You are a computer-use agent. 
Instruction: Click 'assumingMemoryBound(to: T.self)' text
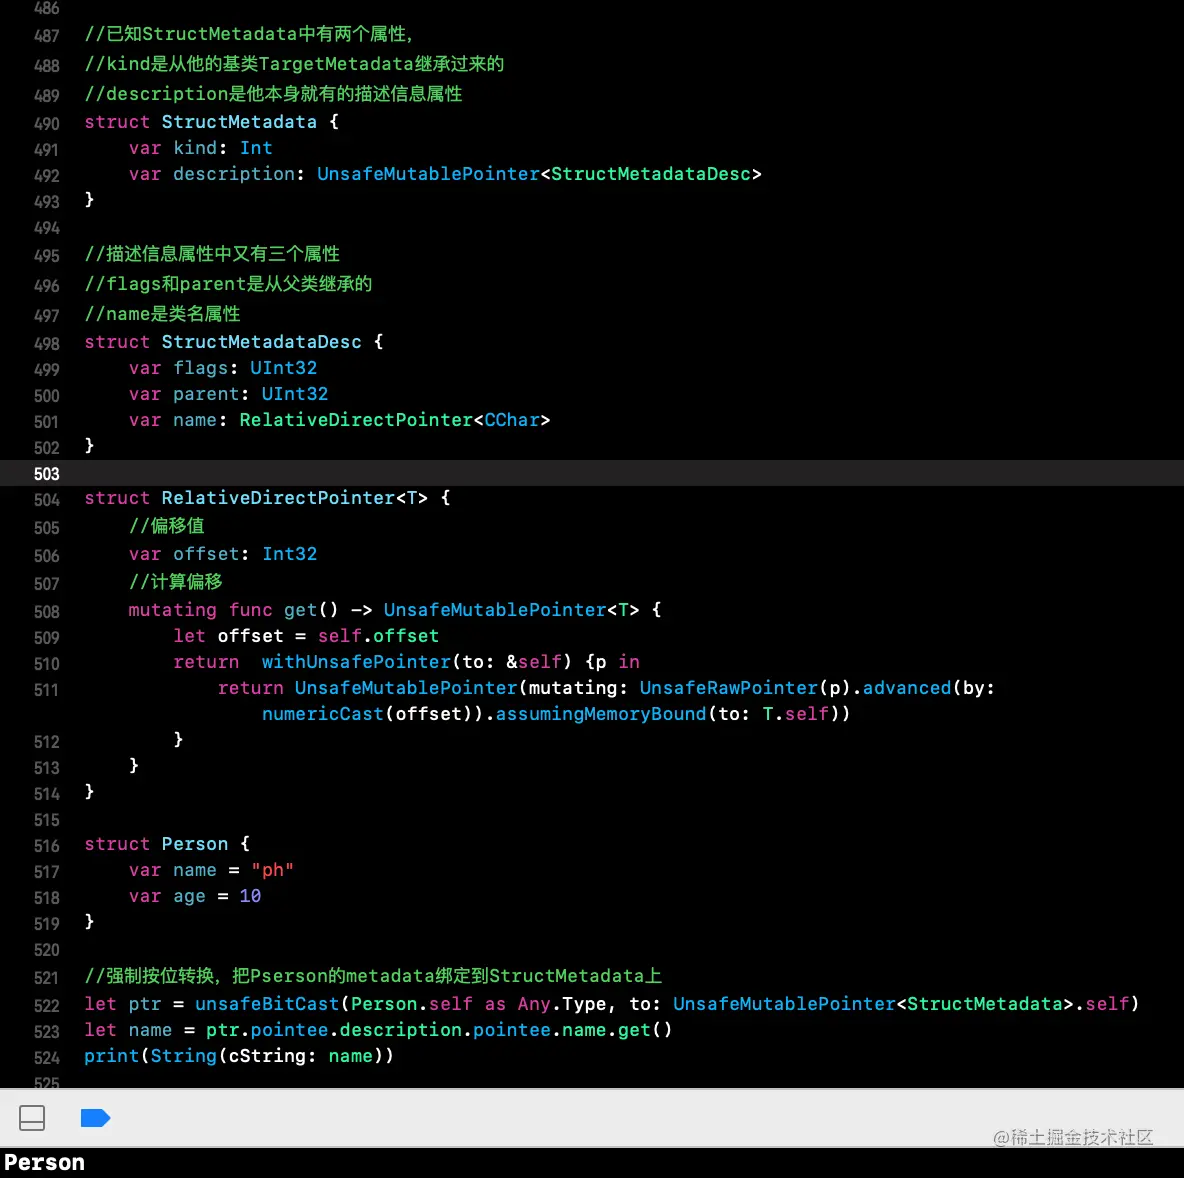tap(668, 714)
